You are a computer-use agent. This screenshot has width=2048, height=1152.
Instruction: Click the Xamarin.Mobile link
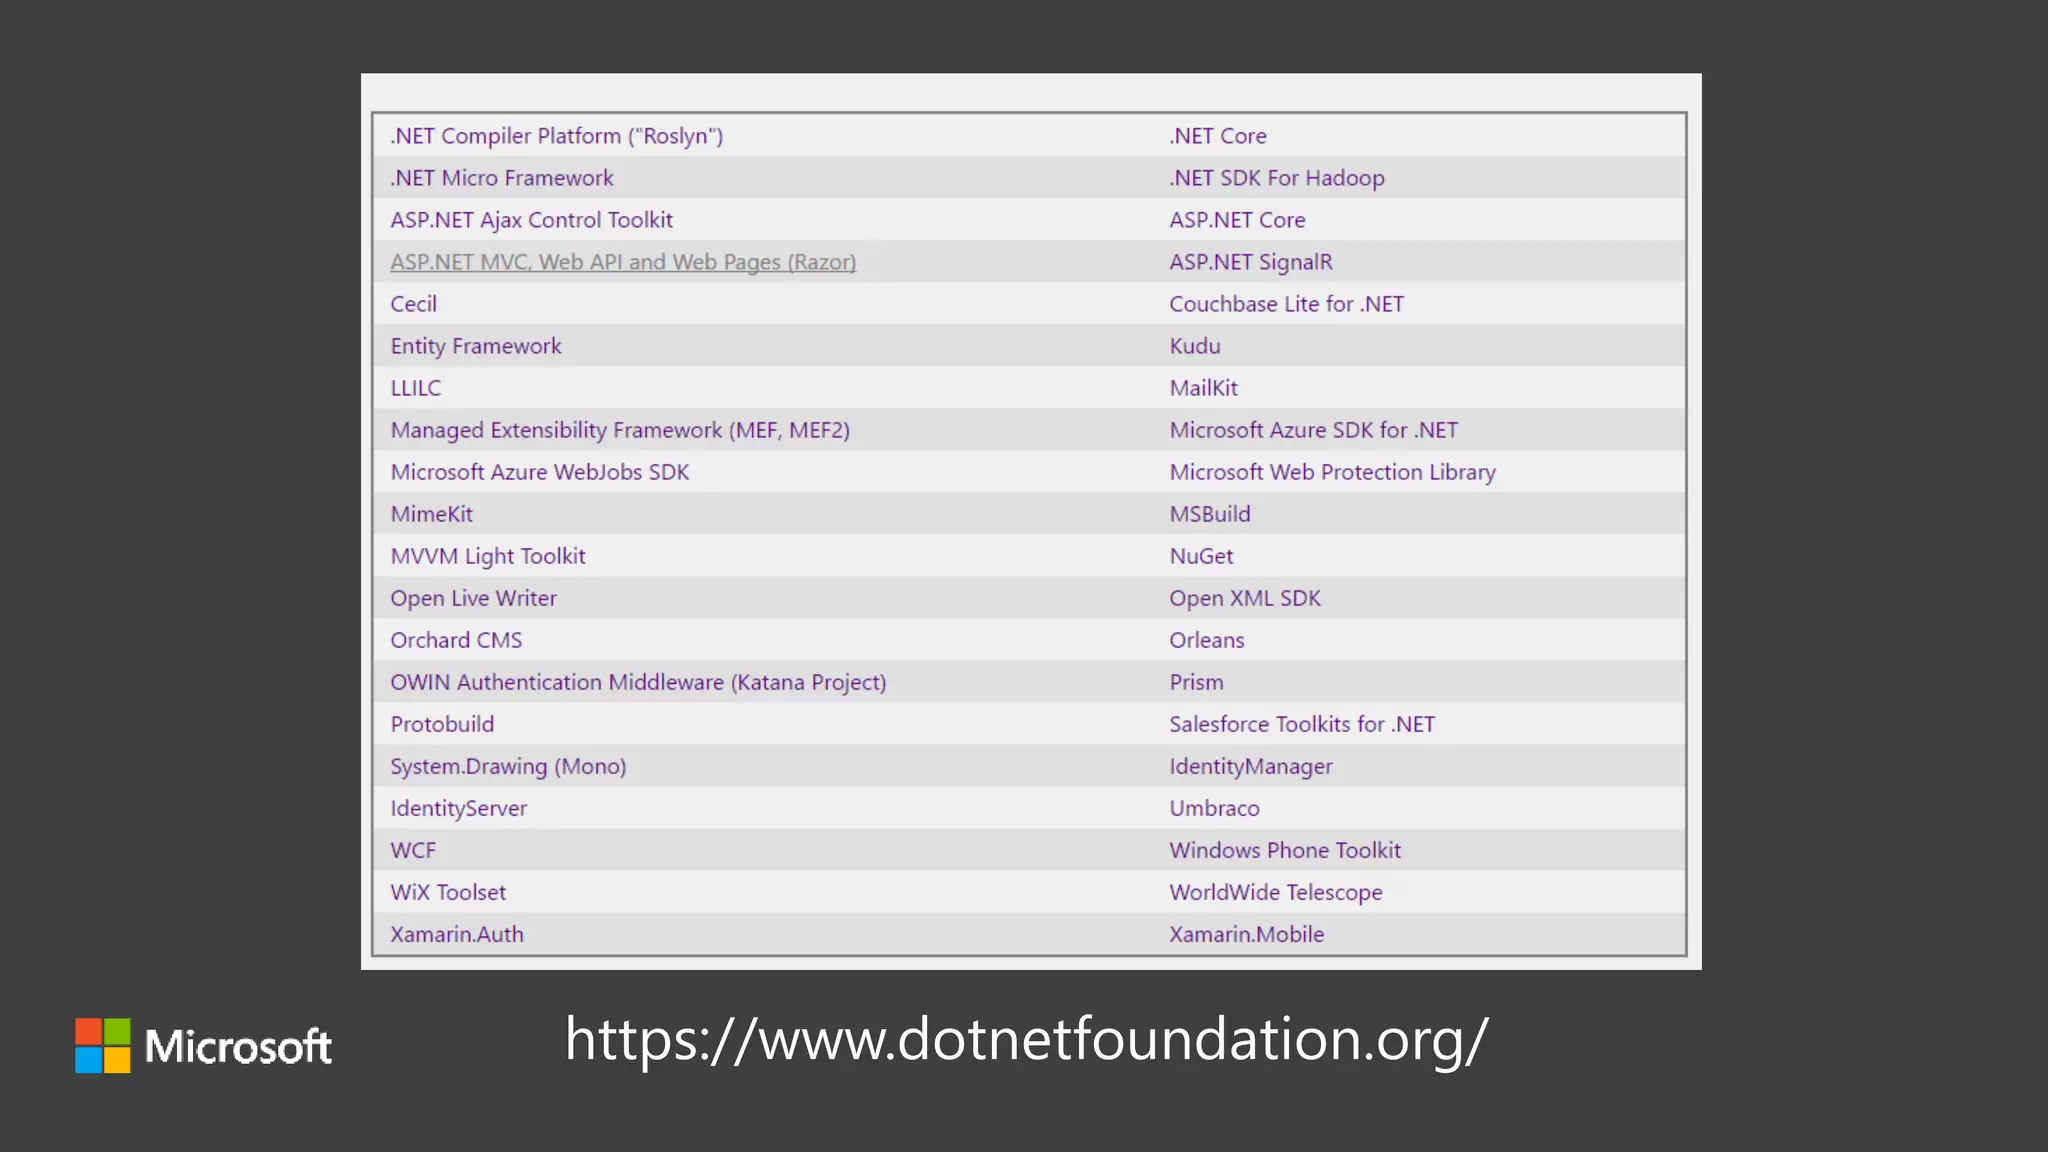1247,934
